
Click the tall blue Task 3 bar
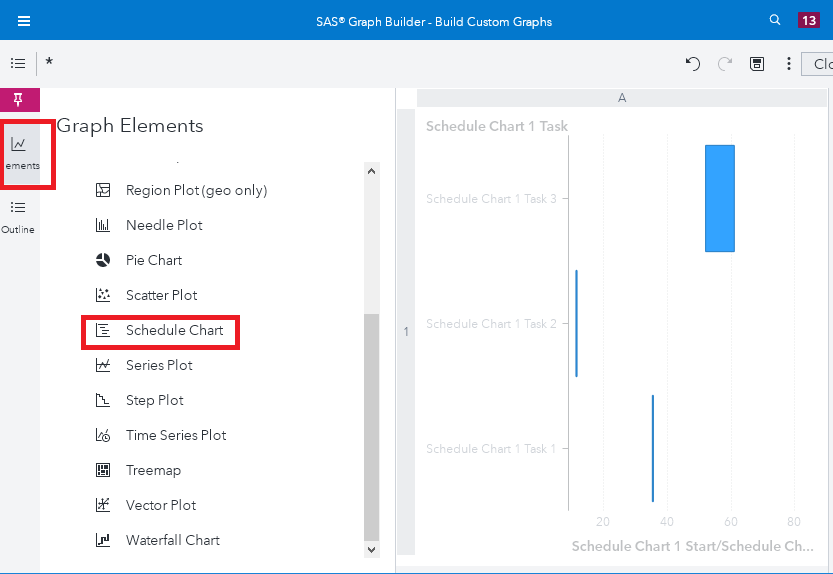[x=719, y=198]
